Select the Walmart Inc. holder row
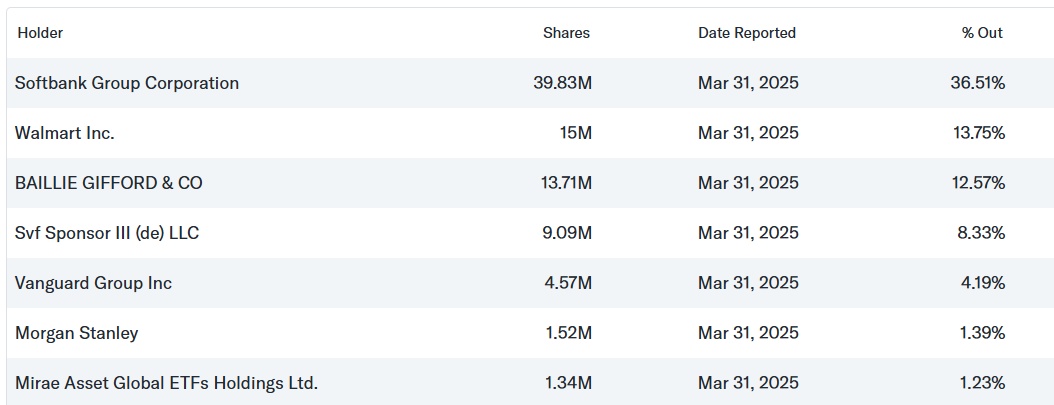 [x=65, y=133]
